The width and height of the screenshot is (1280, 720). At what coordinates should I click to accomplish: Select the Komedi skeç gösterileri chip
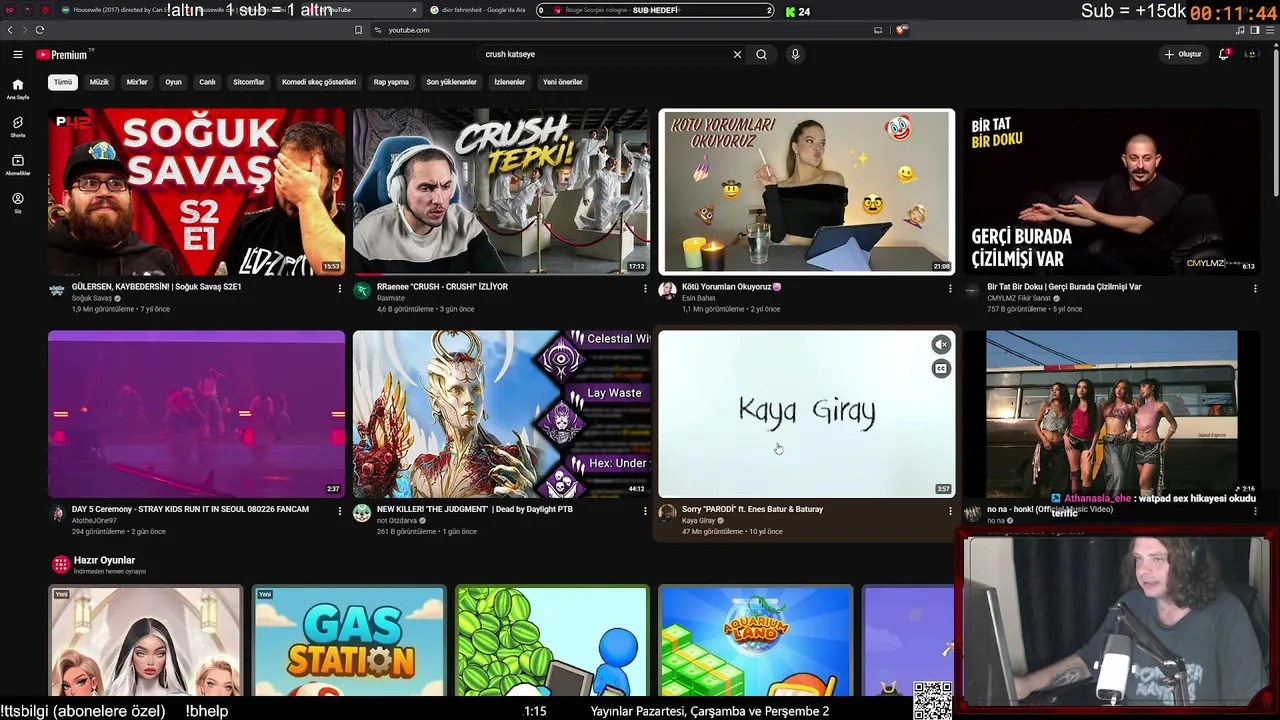coord(319,82)
